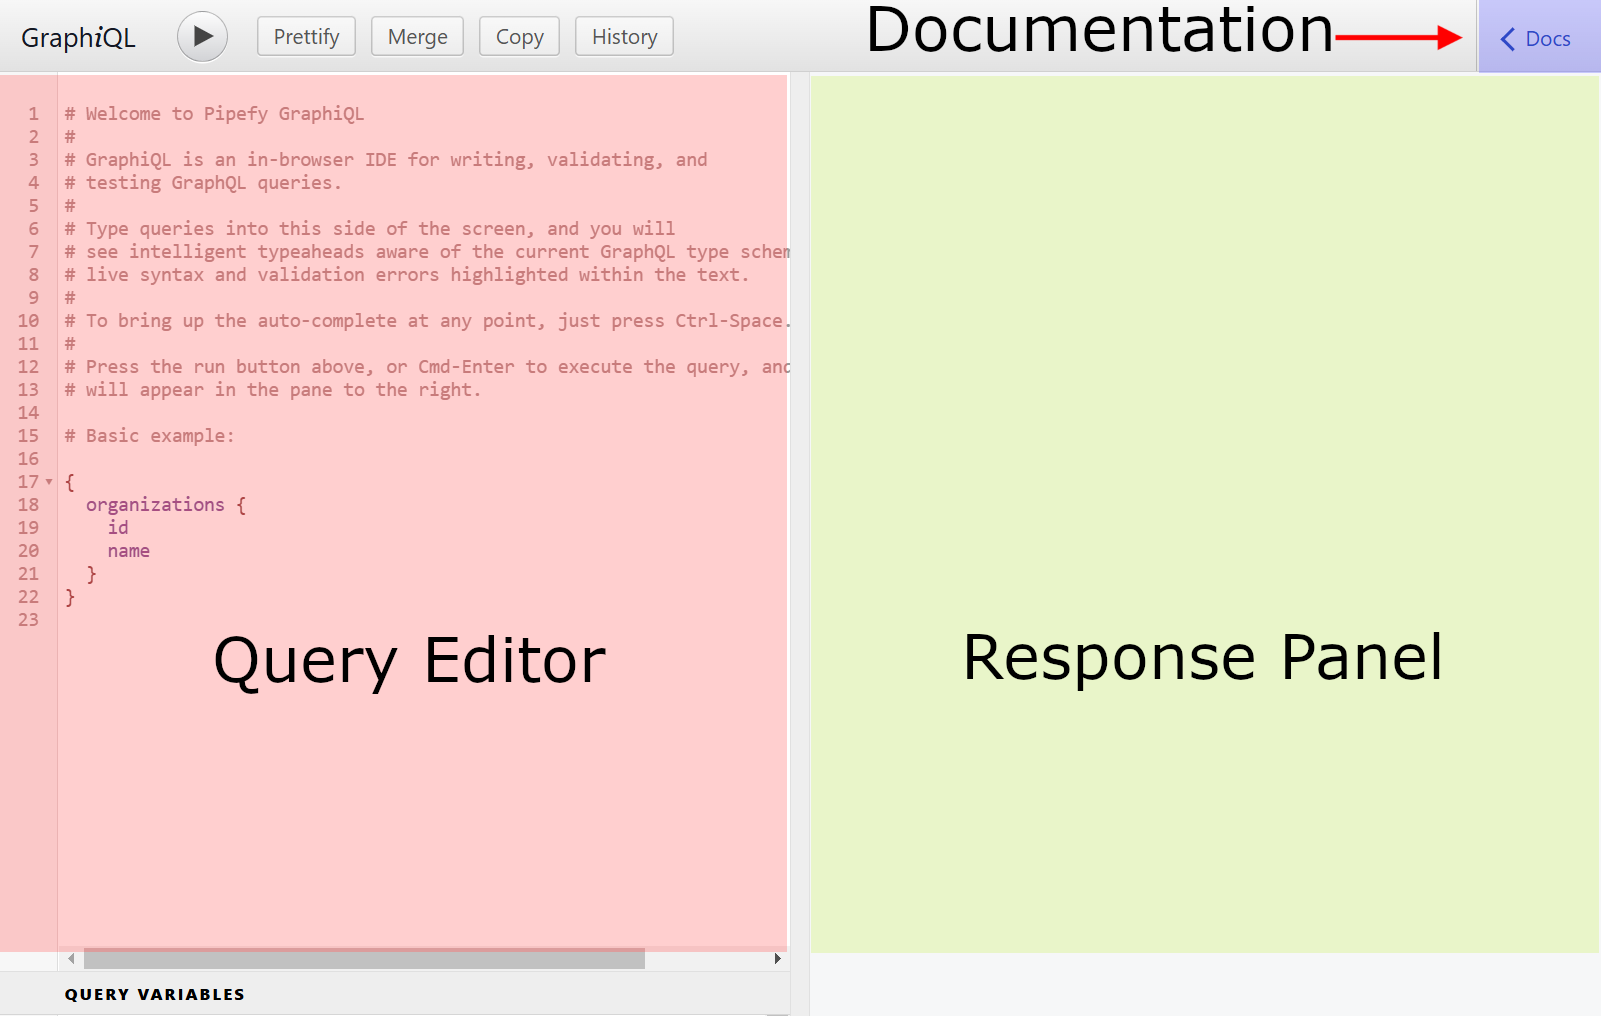This screenshot has width=1601, height=1016.
Task: Click the closing brace on line 22
Action: 70,597
